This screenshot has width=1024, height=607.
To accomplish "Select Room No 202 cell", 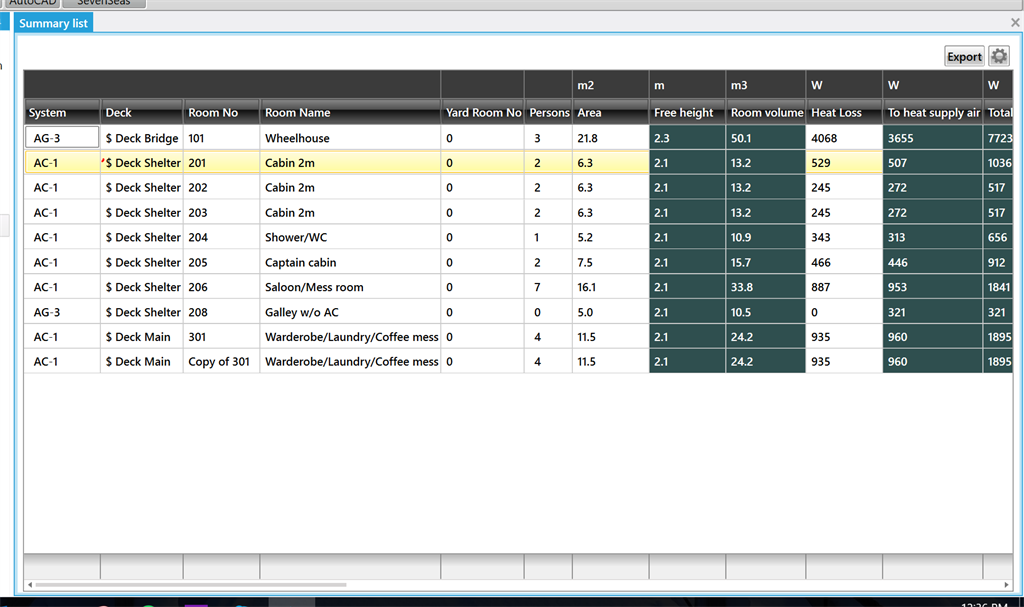I will point(221,188).
